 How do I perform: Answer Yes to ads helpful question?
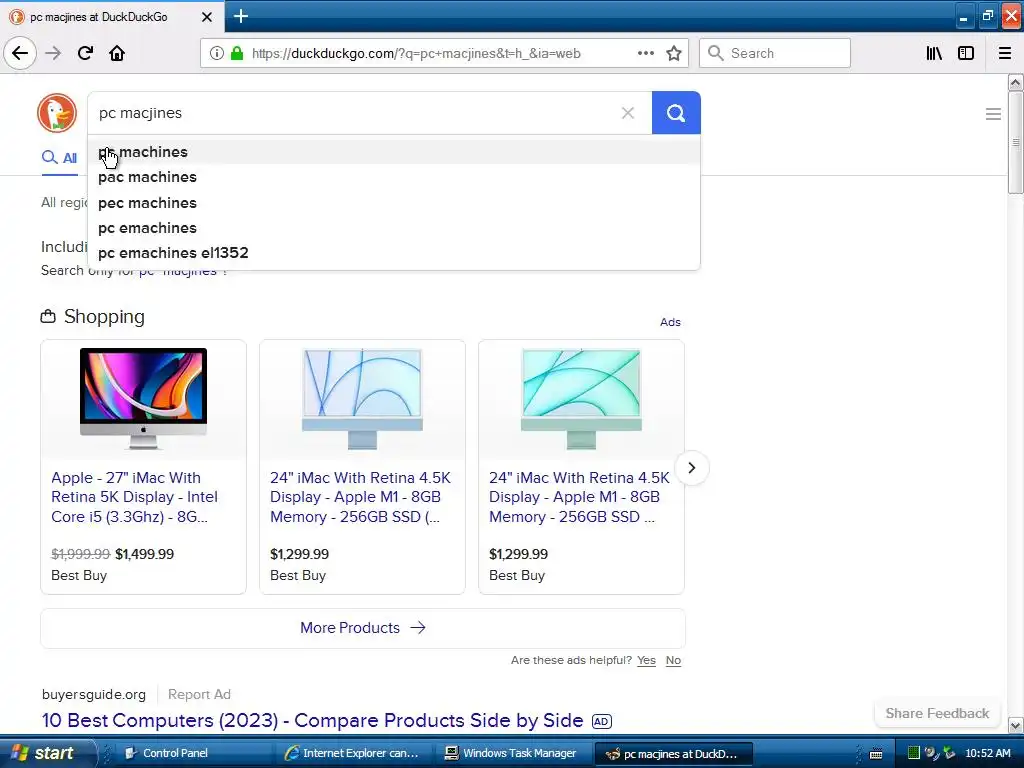point(647,660)
